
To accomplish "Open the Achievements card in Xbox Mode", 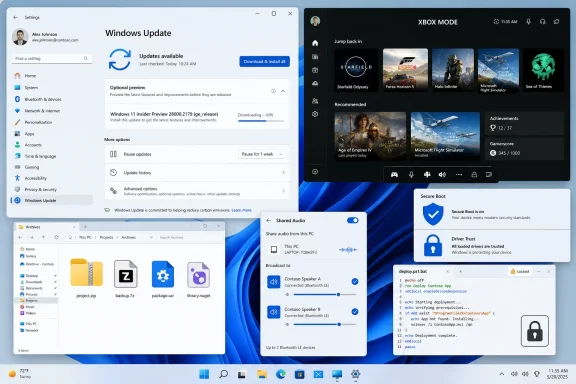I will [x=524, y=123].
